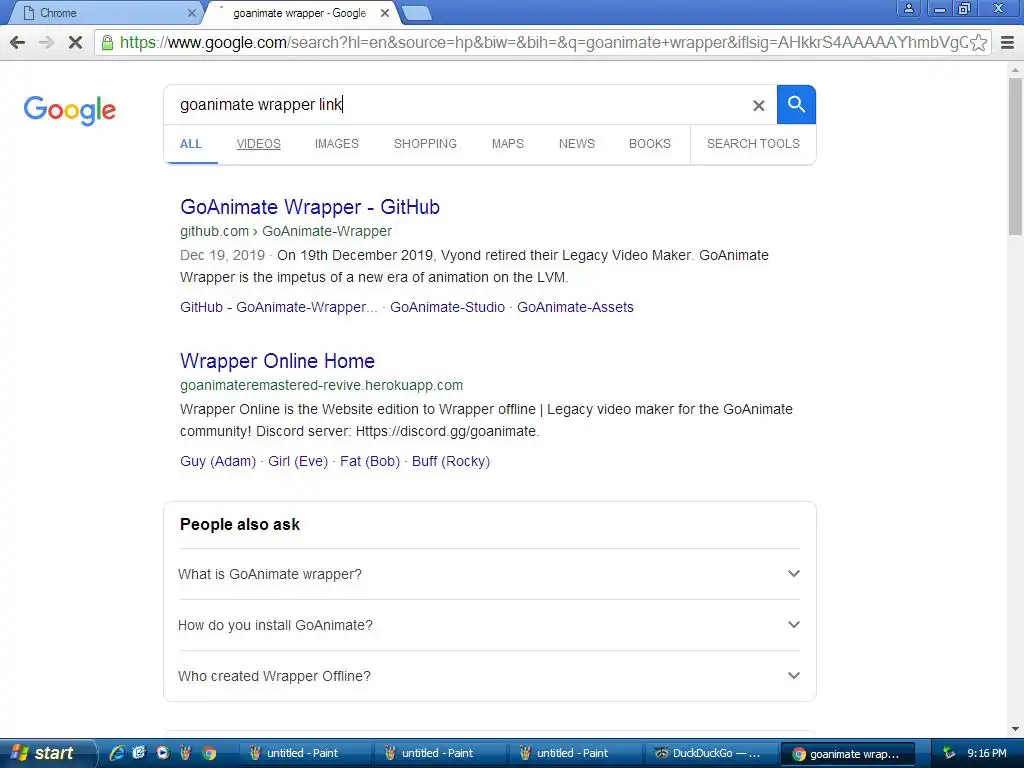Open the Chrome hamburger menu
1024x768 pixels.
(1008, 43)
